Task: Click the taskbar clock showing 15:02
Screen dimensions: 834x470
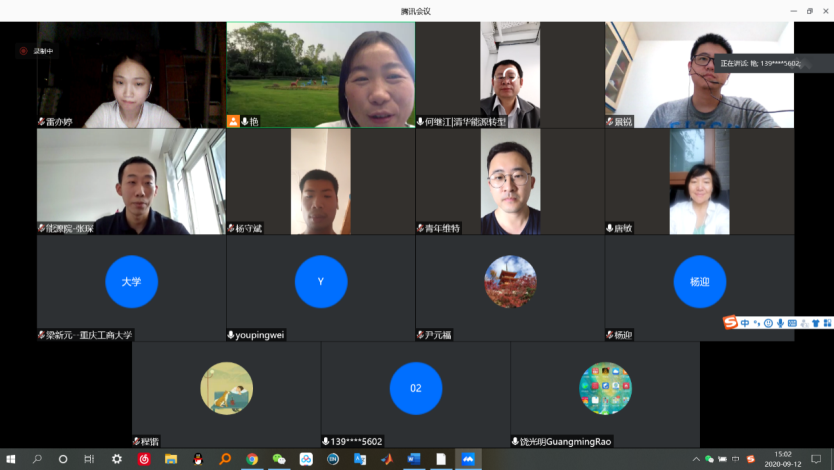Action: click(x=782, y=459)
